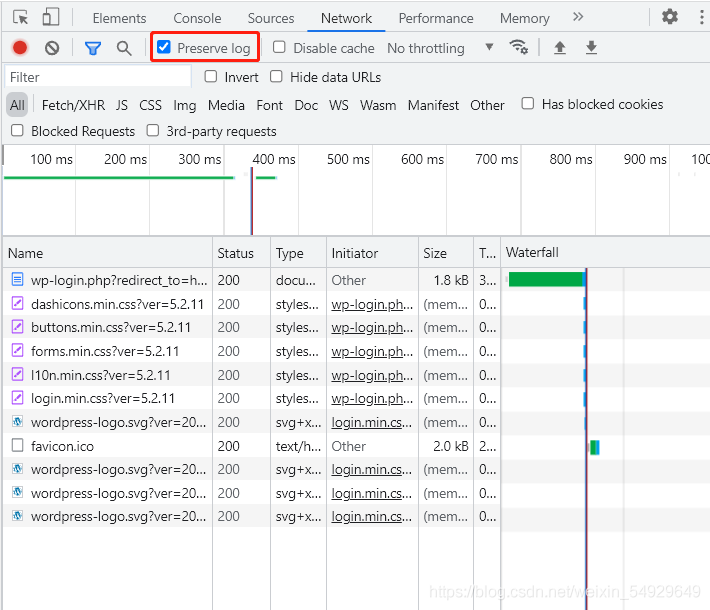Switch to the Console tab

pyautogui.click(x=197, y=18)
